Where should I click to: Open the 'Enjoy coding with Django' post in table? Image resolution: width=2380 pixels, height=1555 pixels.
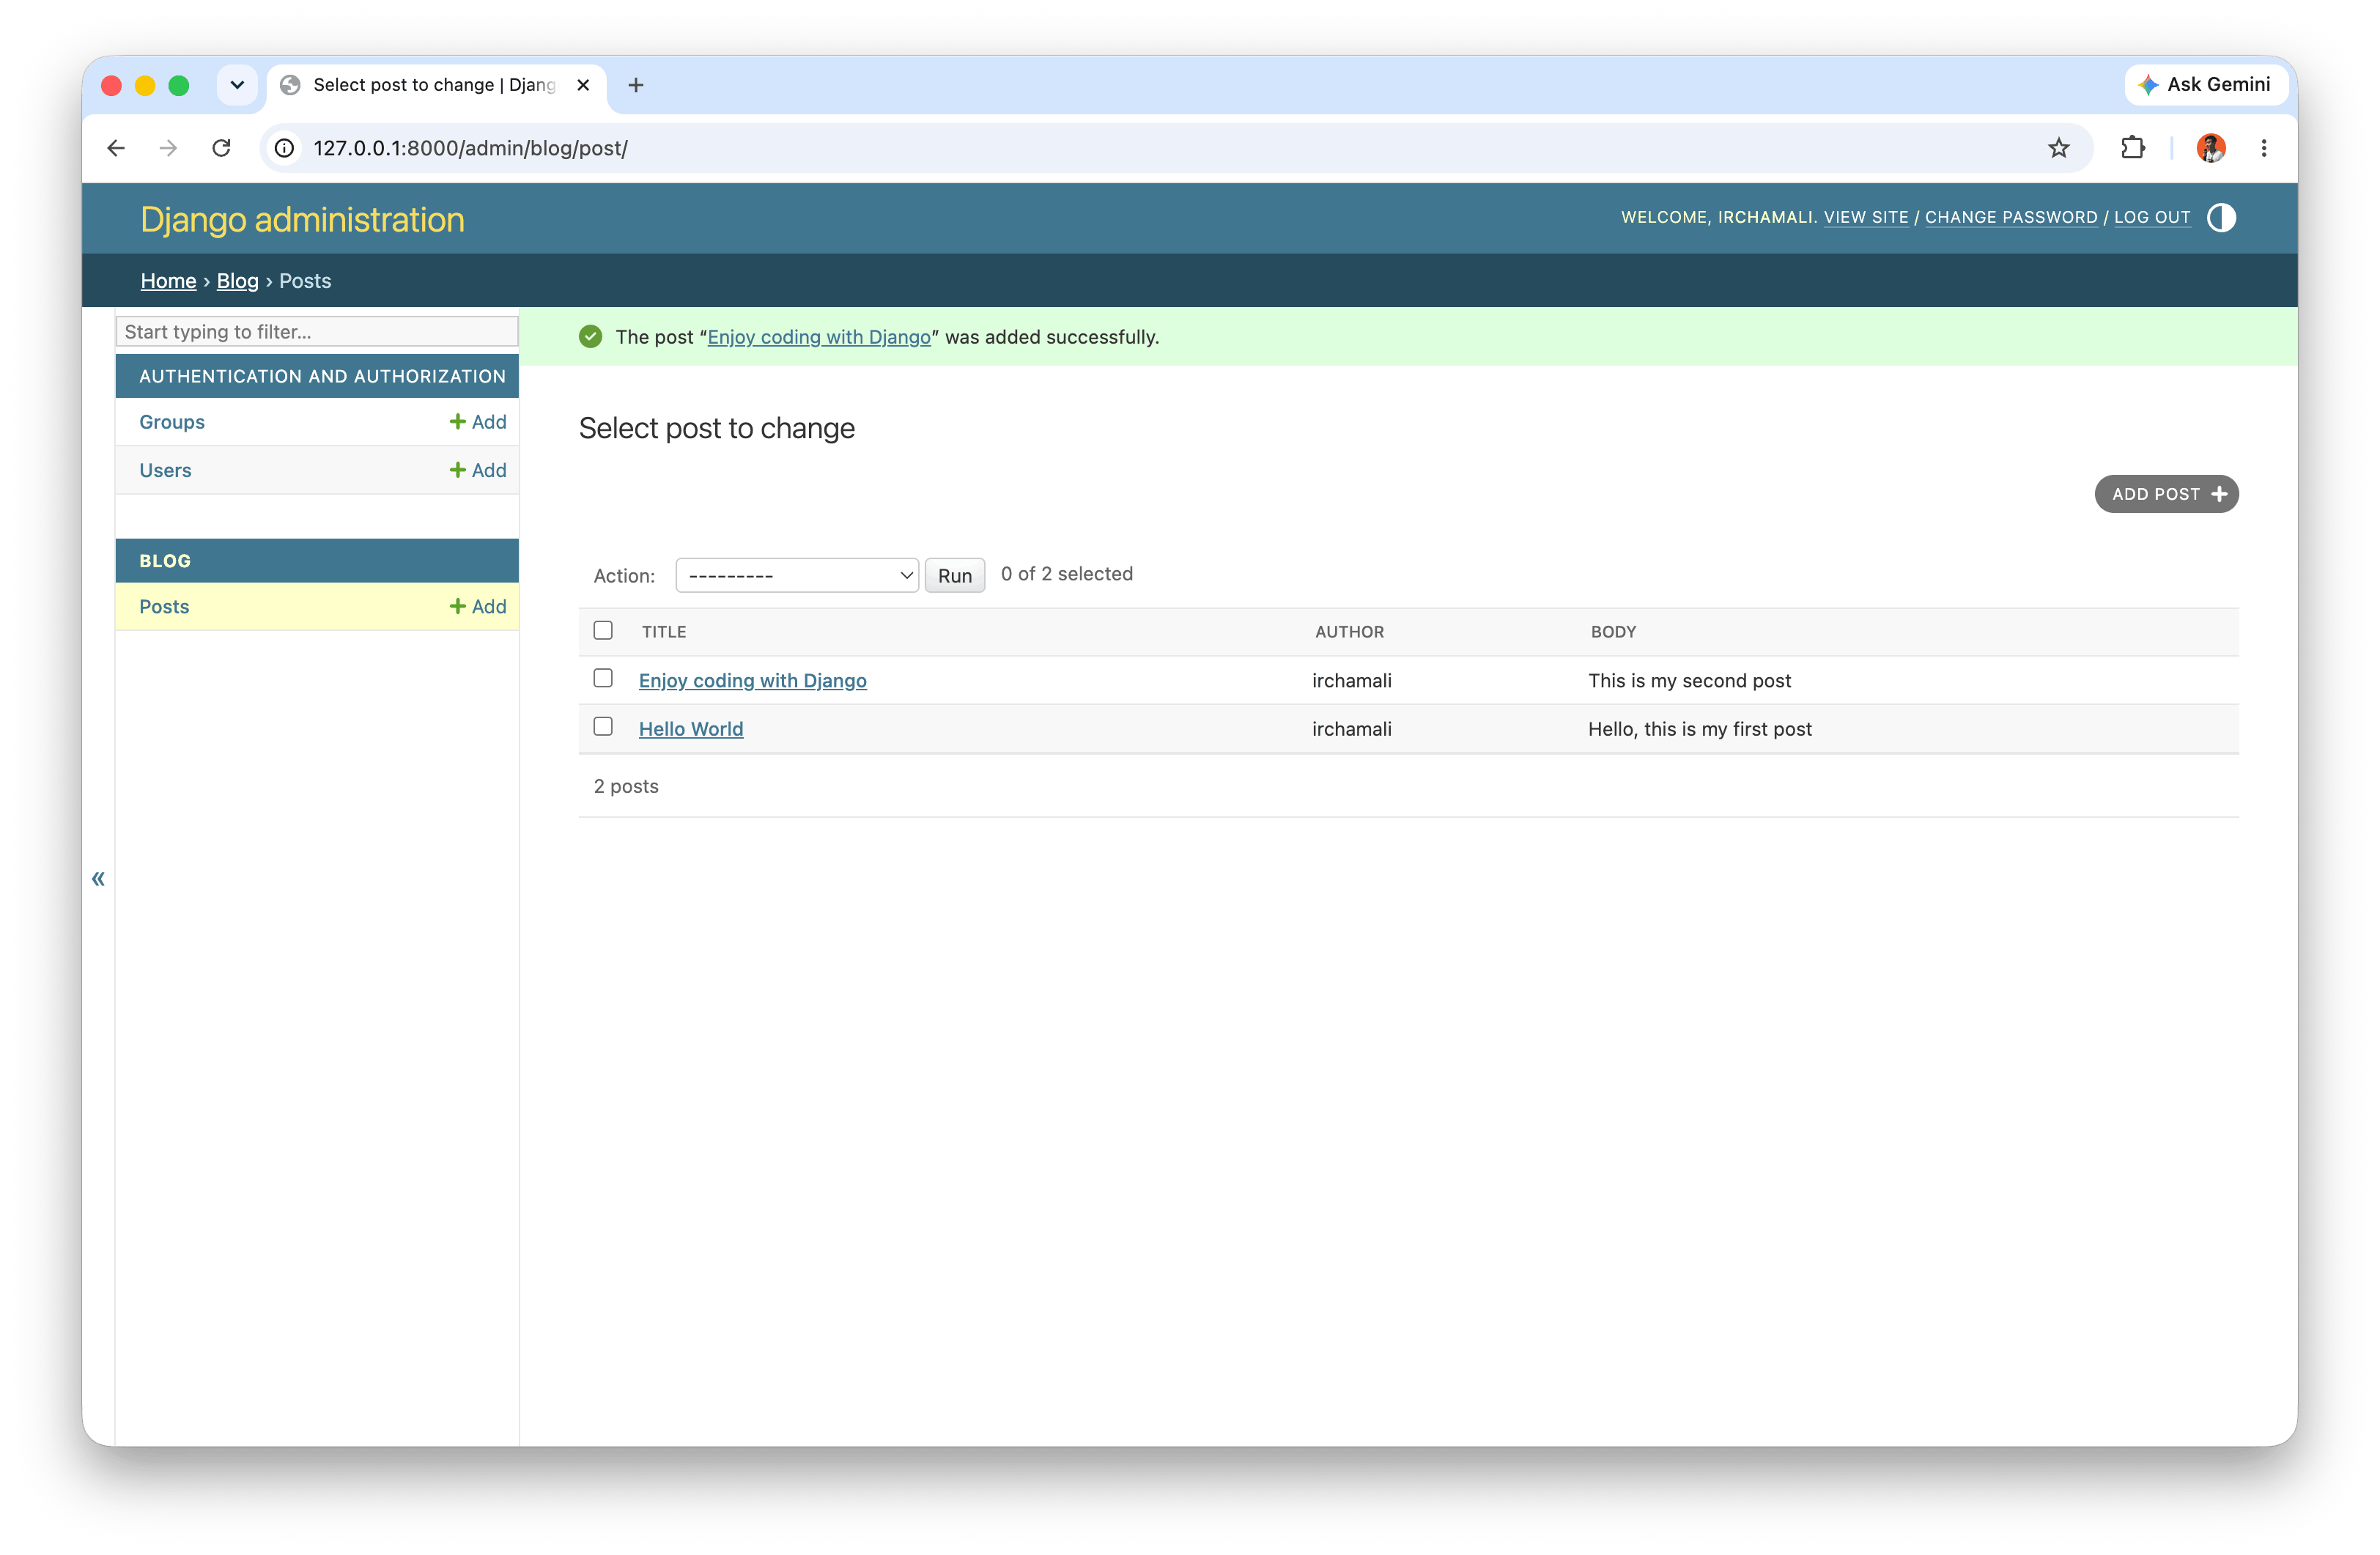(753, 680)
